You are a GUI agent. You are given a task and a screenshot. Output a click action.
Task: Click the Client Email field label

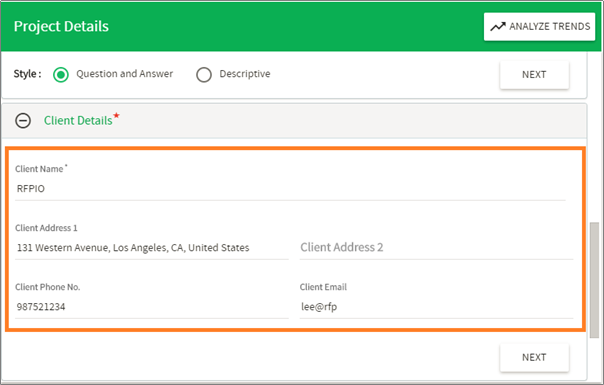323,287
